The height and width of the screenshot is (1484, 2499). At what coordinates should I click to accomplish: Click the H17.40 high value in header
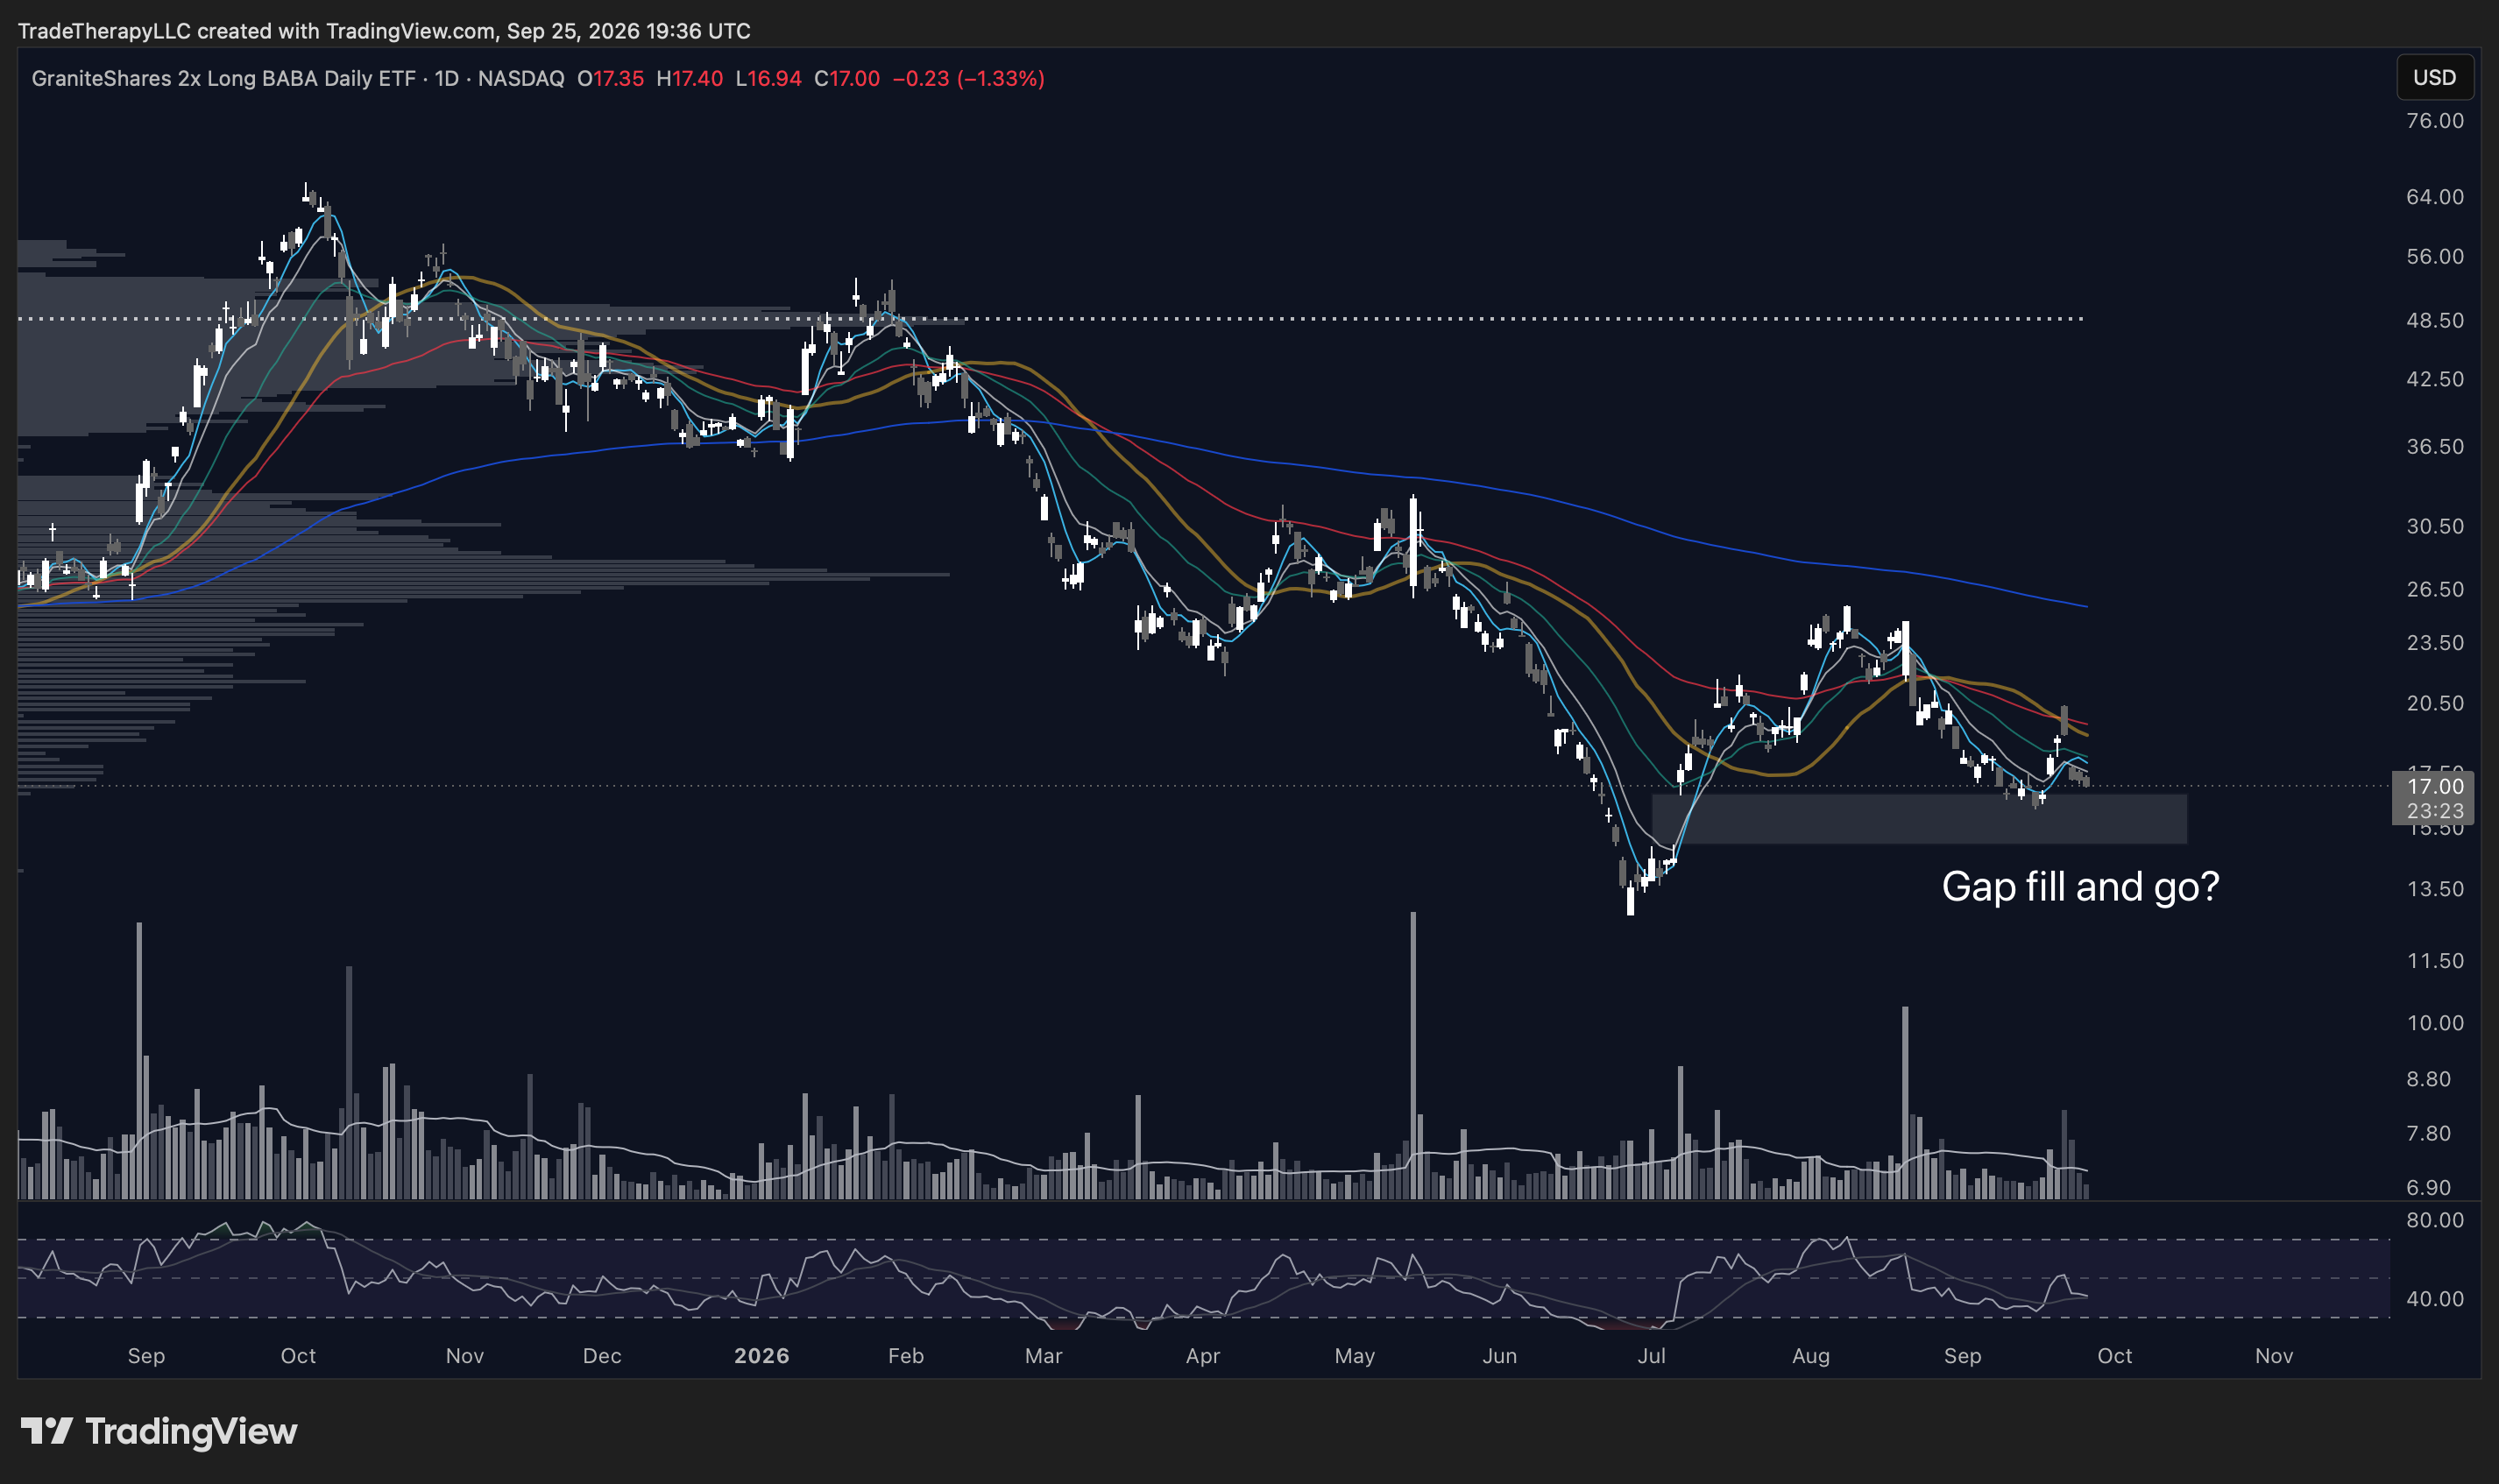pyautogui.click(x=689, y=78)
